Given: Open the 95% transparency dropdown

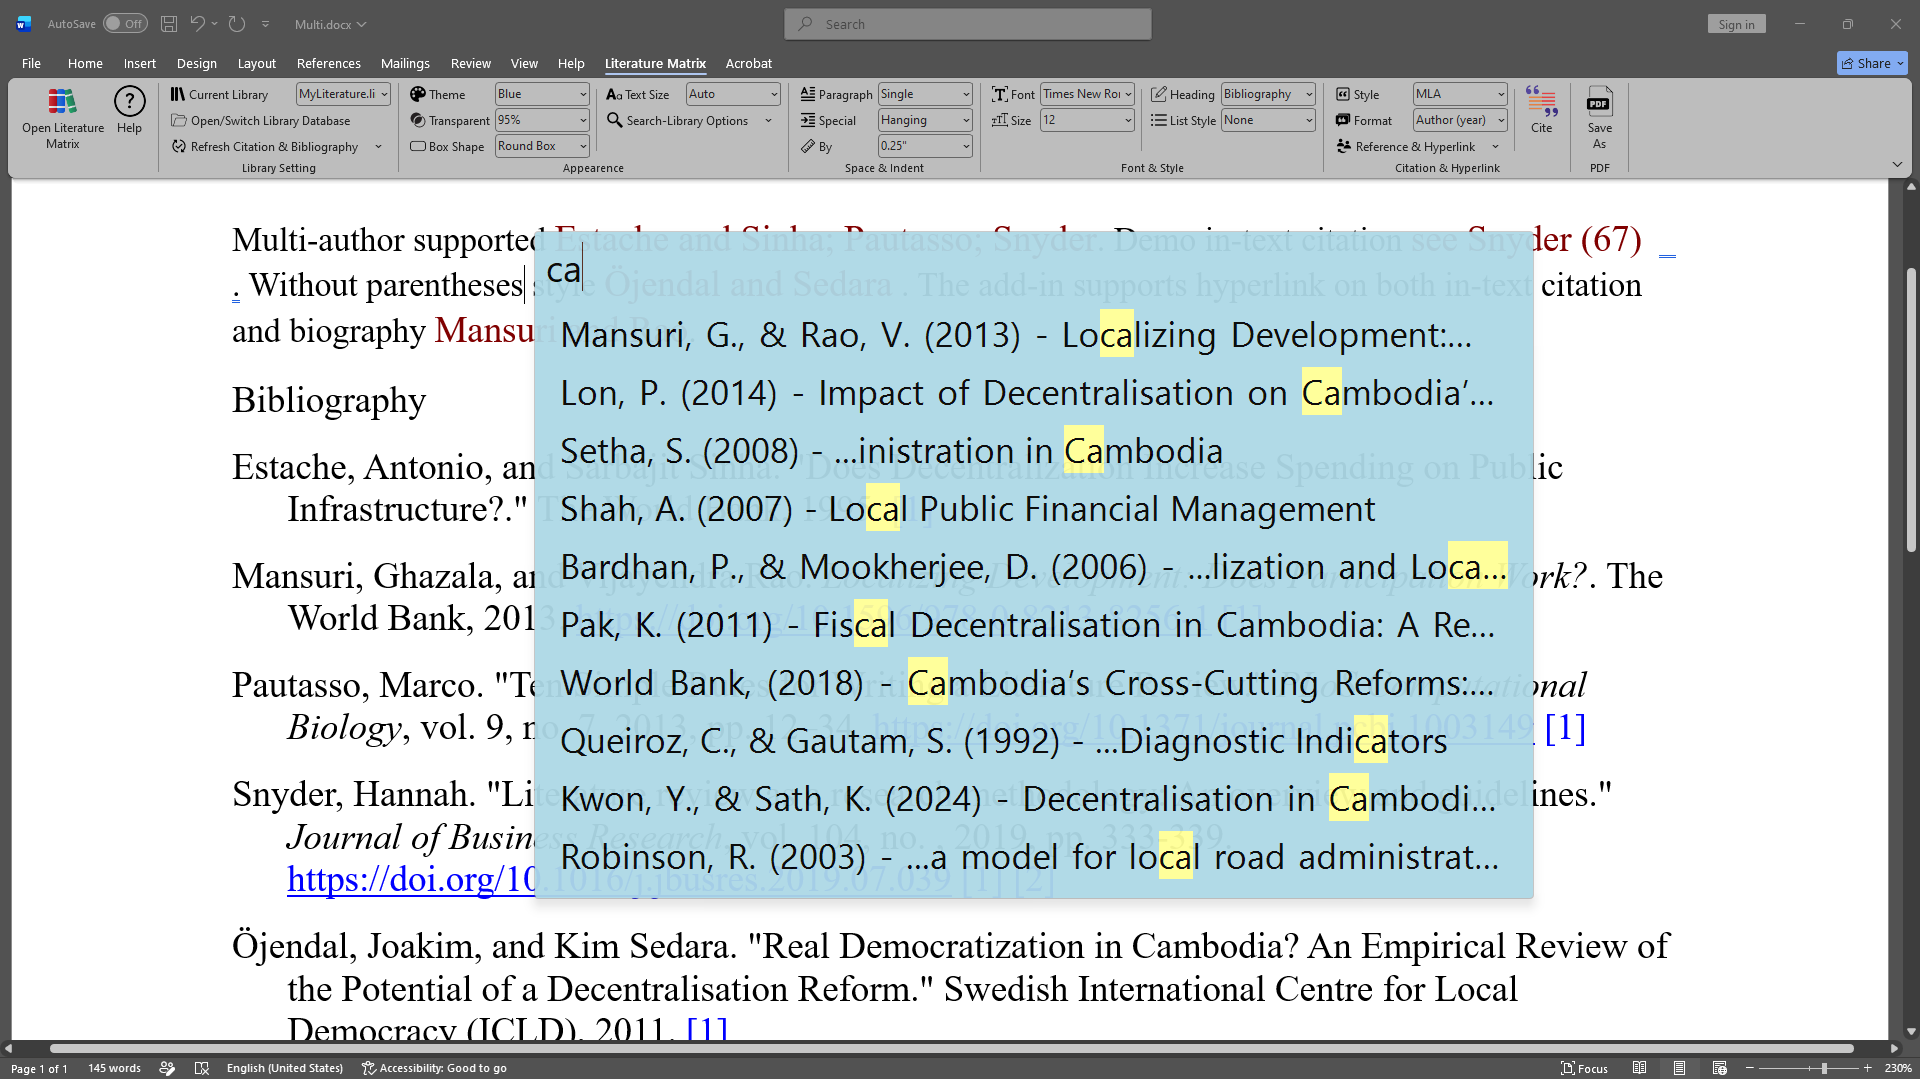Looking at the screenshot, I should coord(583,120).
